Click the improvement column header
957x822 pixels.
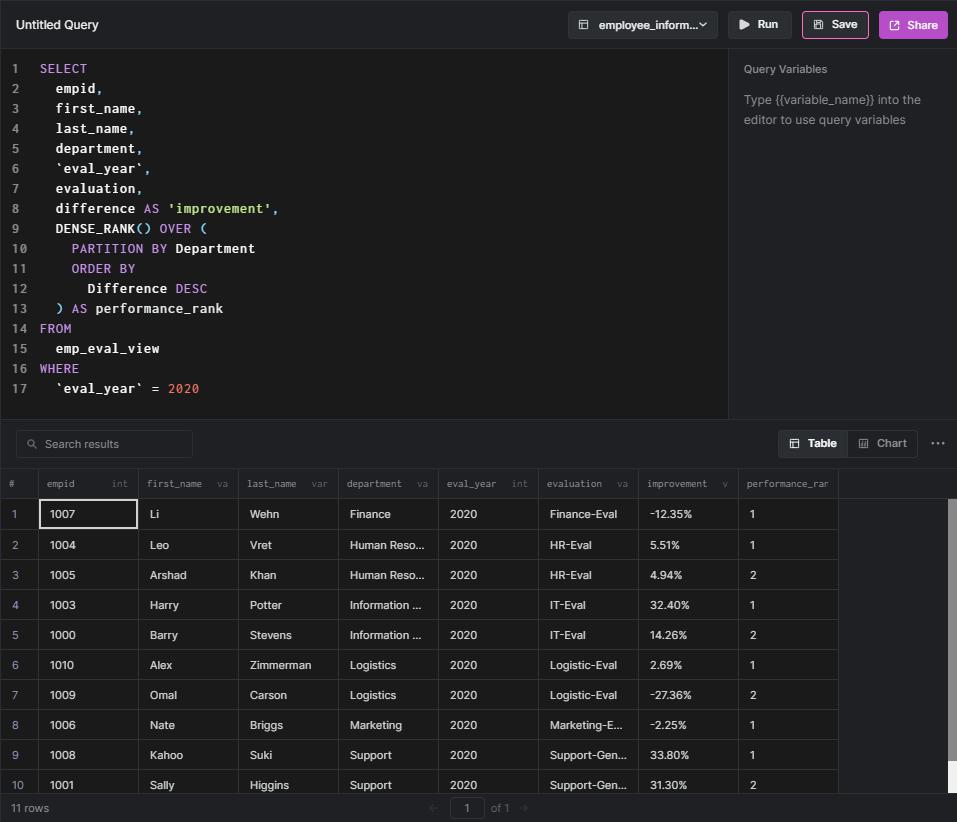688,484
